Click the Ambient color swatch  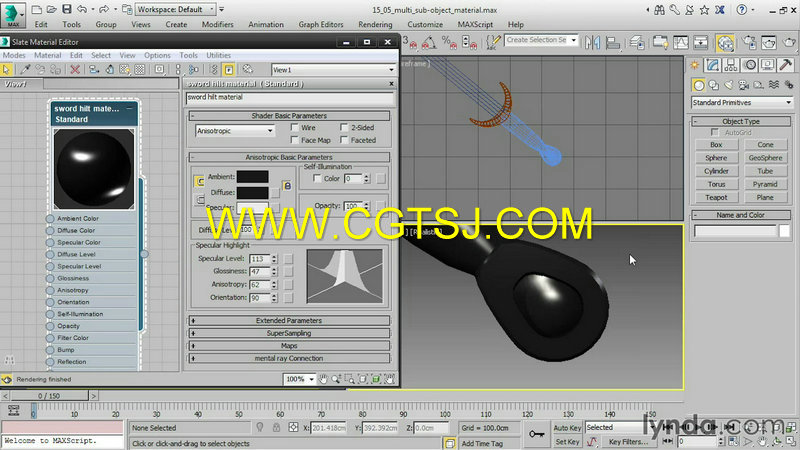tap(253, 177)
